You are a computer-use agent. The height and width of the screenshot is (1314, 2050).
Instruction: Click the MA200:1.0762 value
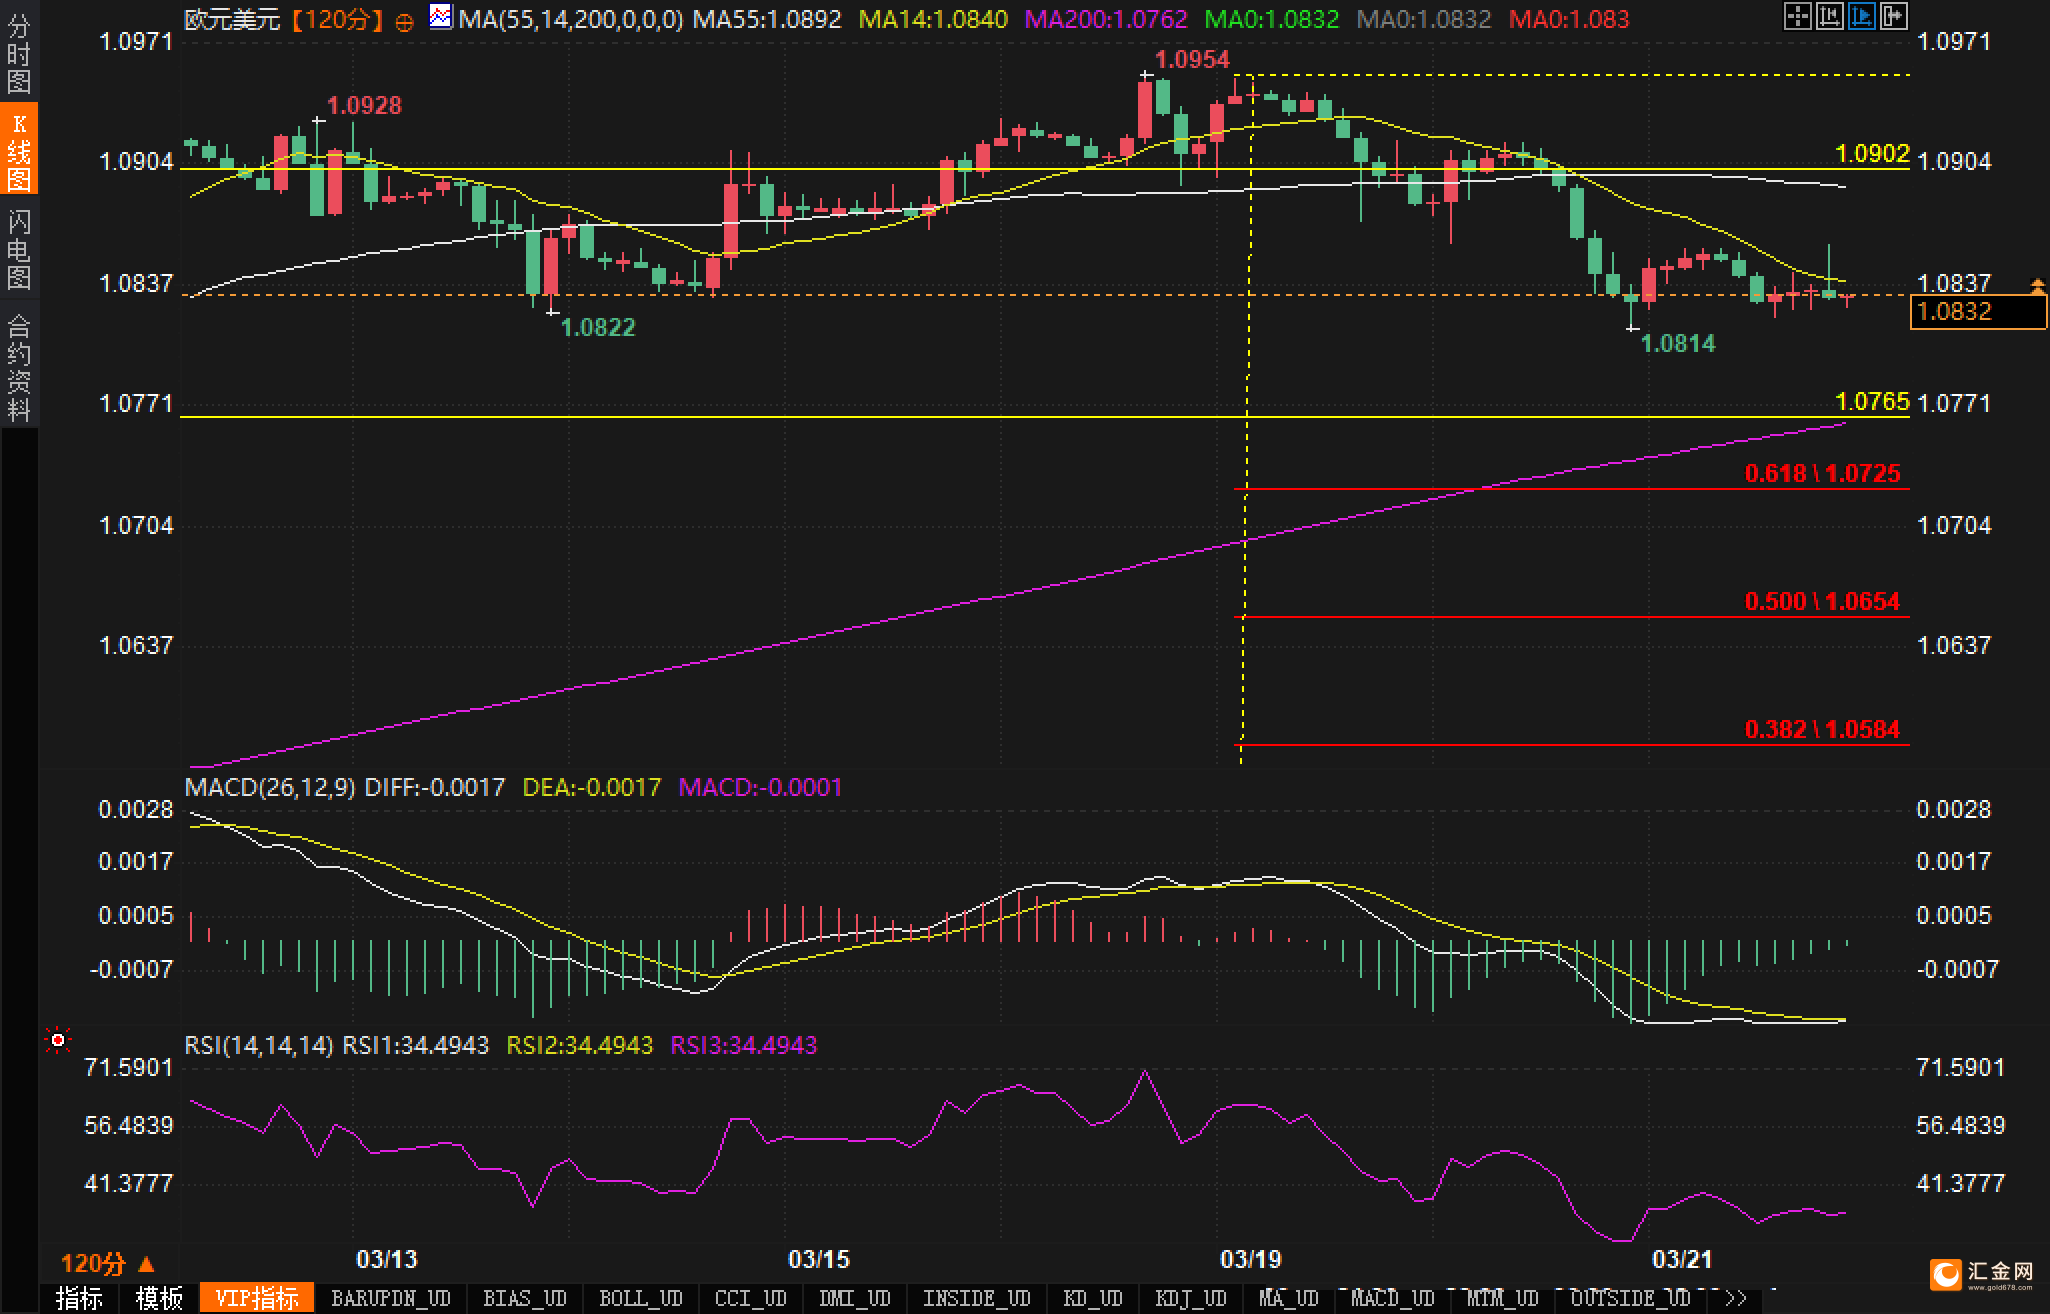point(1107,19)
